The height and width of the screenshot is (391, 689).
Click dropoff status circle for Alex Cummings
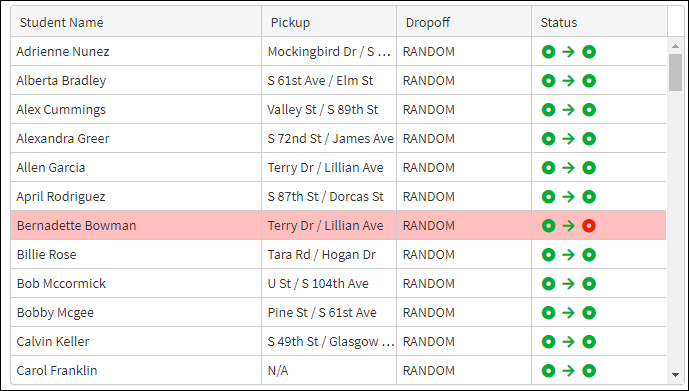pyautogui.click(x=589, y=110)
